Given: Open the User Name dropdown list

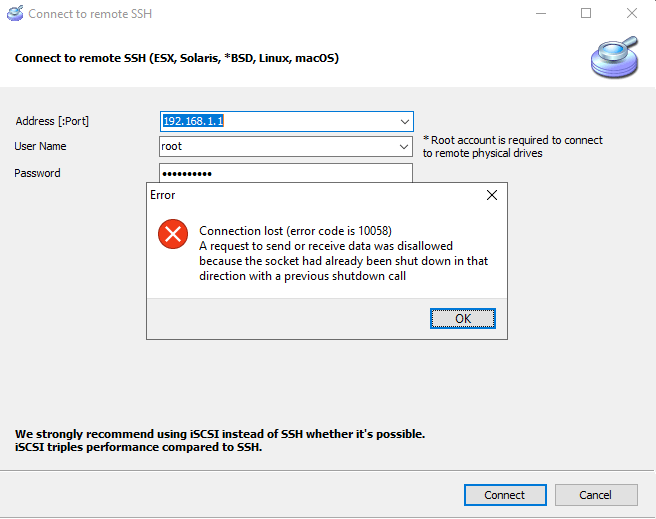Looking at the screenshot, I should click(x=404, y=146).
